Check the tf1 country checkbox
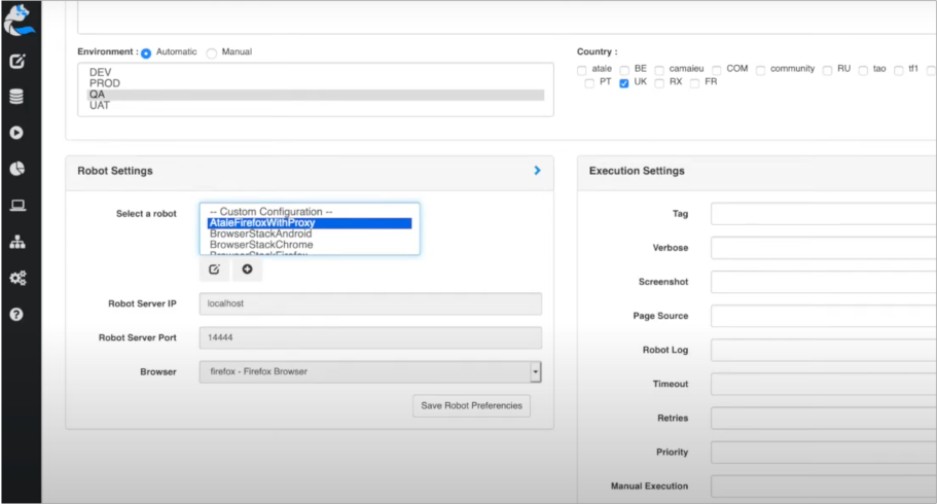This screenshot has height=504, width=937. coord(899,70)
